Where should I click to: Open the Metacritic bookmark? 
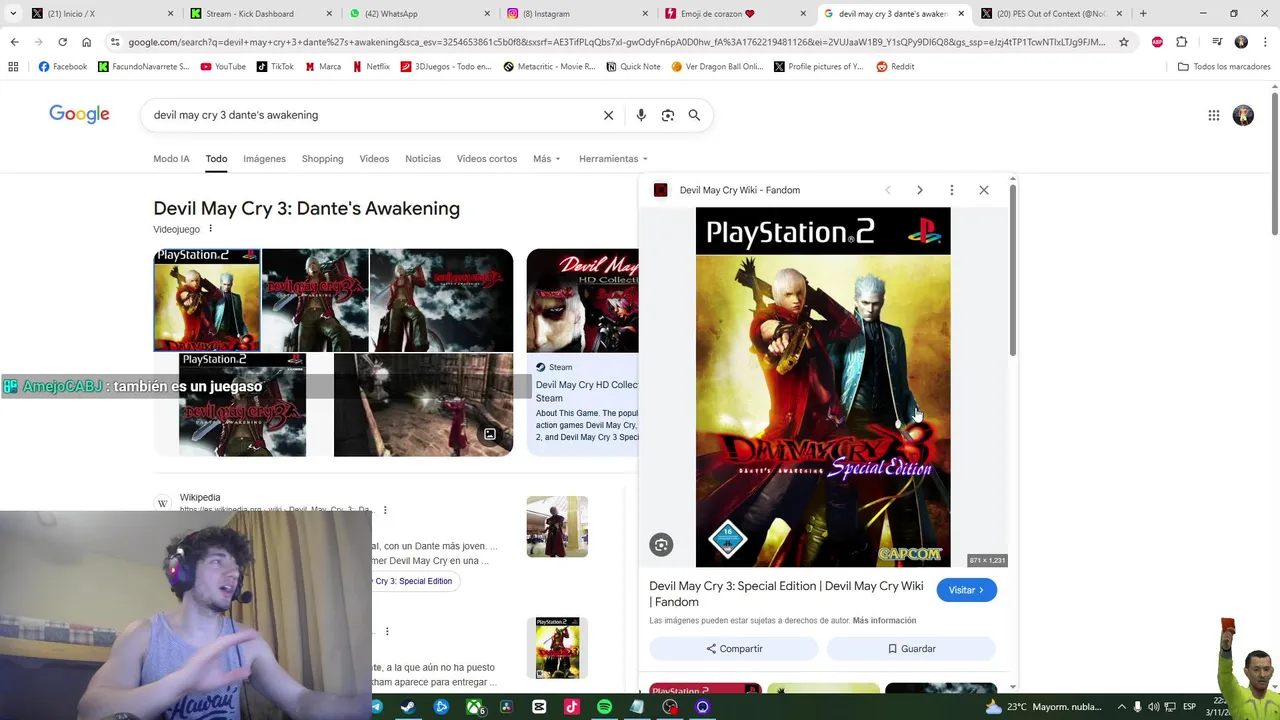click(x=549, y=67)
